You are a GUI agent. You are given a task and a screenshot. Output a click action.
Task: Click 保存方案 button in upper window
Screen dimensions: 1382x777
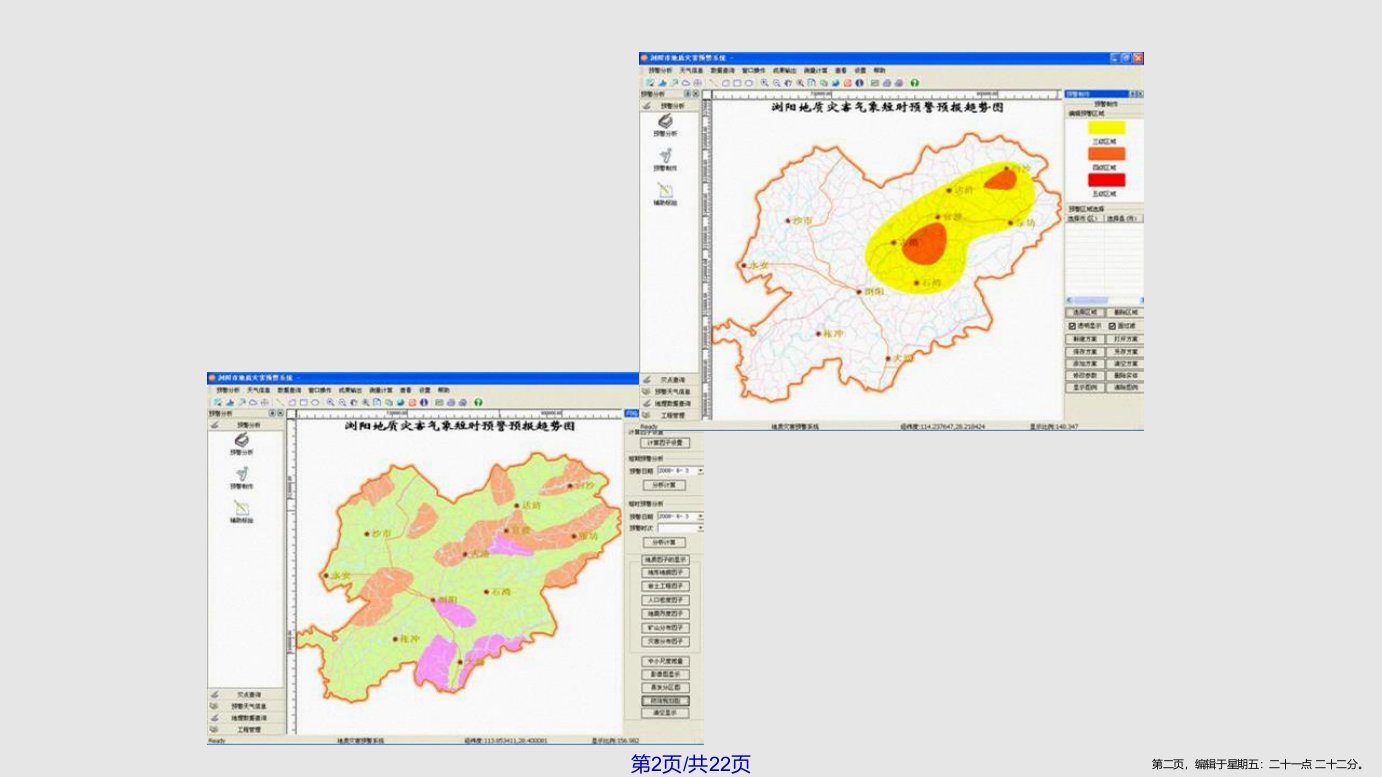coord(1085,352)
